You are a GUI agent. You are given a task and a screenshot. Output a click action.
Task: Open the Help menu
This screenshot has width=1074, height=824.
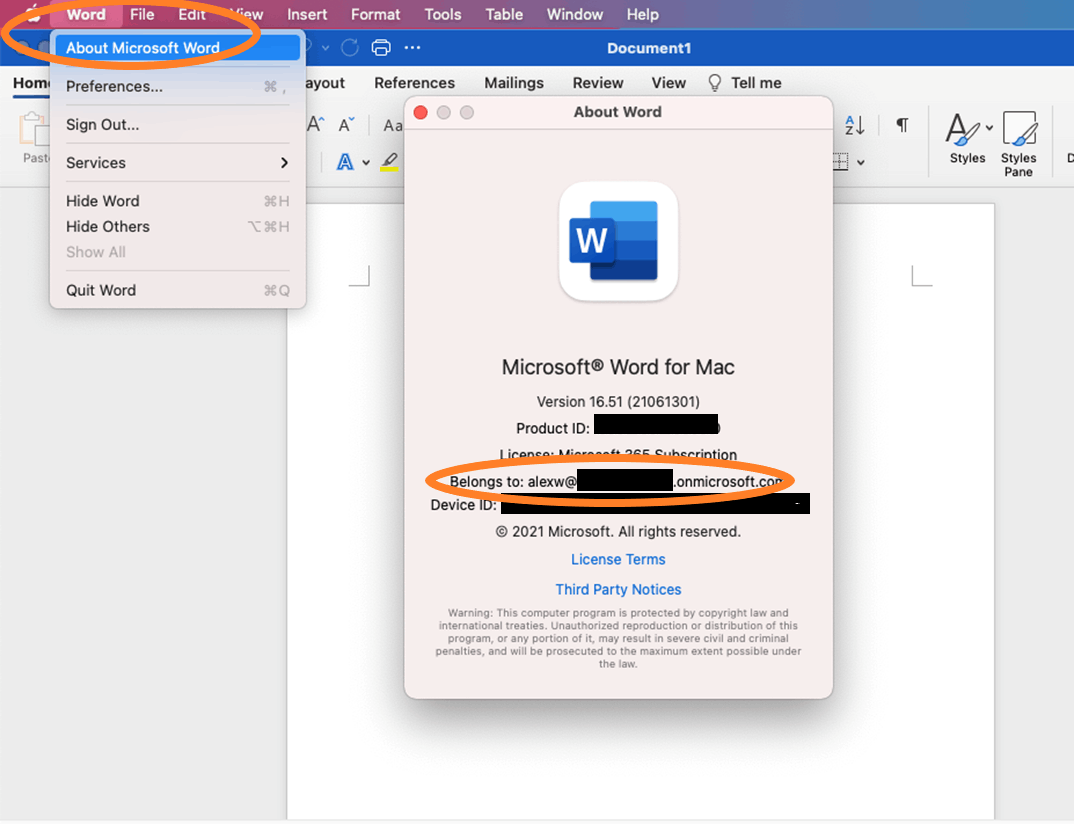(x=642, y=14)
